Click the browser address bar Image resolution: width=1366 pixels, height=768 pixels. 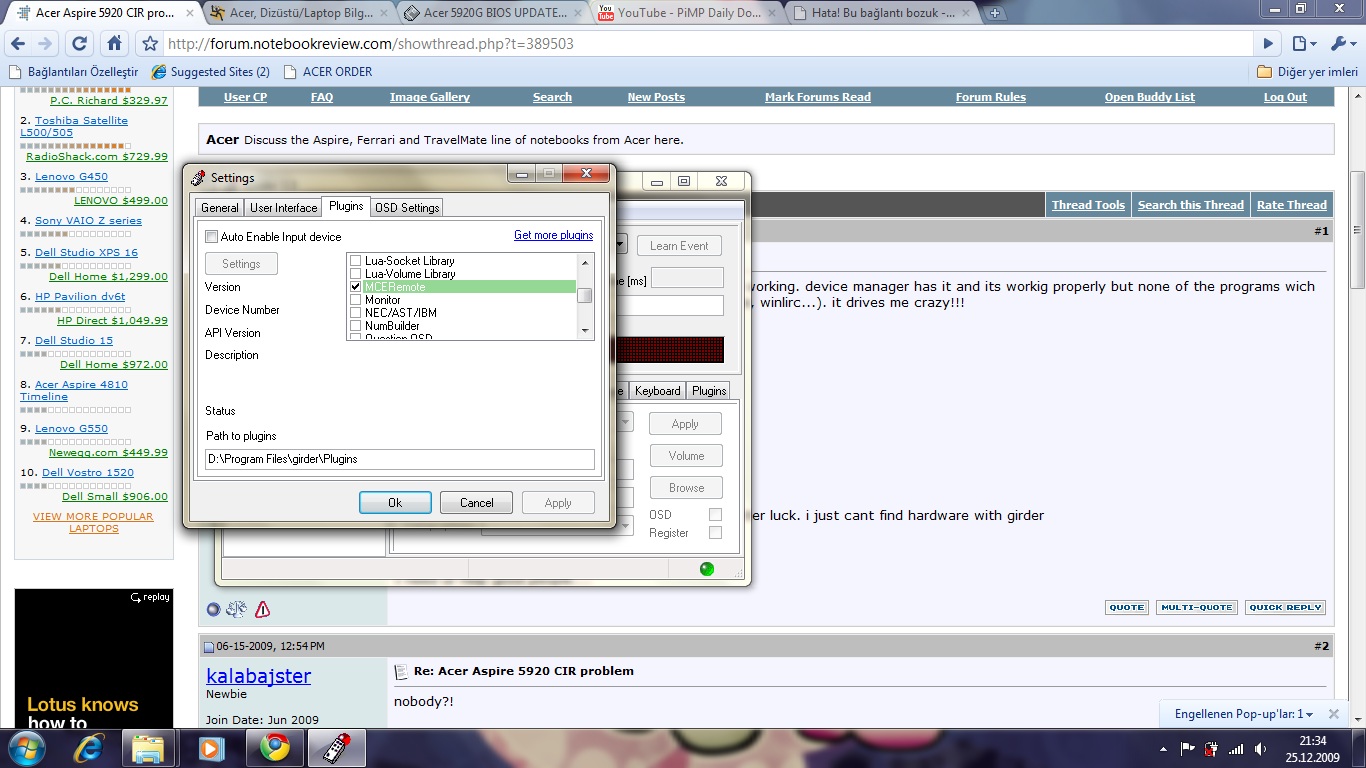click(x=708, y=44)
